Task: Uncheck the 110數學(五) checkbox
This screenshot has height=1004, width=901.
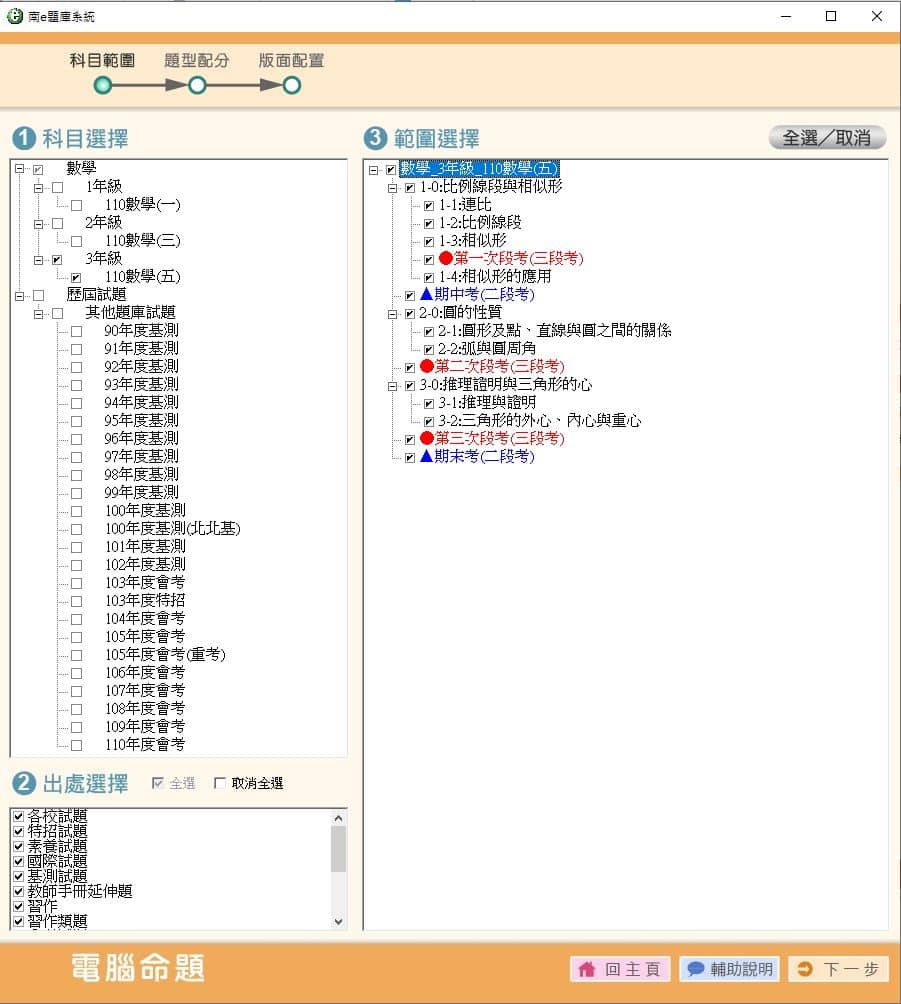Action: [x=76, y=277]
